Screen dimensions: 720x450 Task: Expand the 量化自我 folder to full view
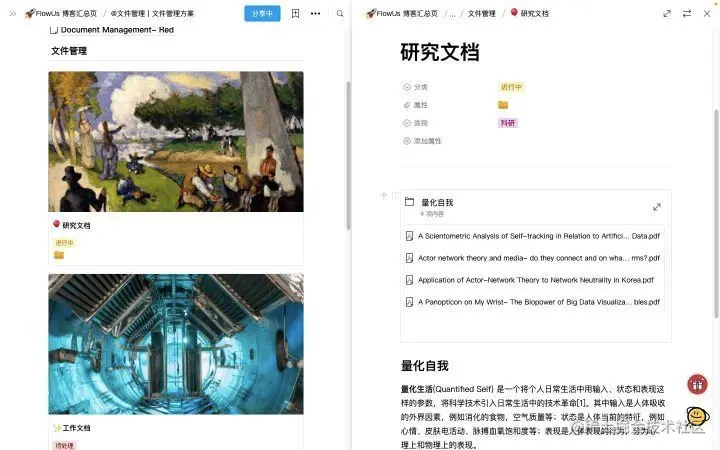pyautogui.click(x=657, y=207)
